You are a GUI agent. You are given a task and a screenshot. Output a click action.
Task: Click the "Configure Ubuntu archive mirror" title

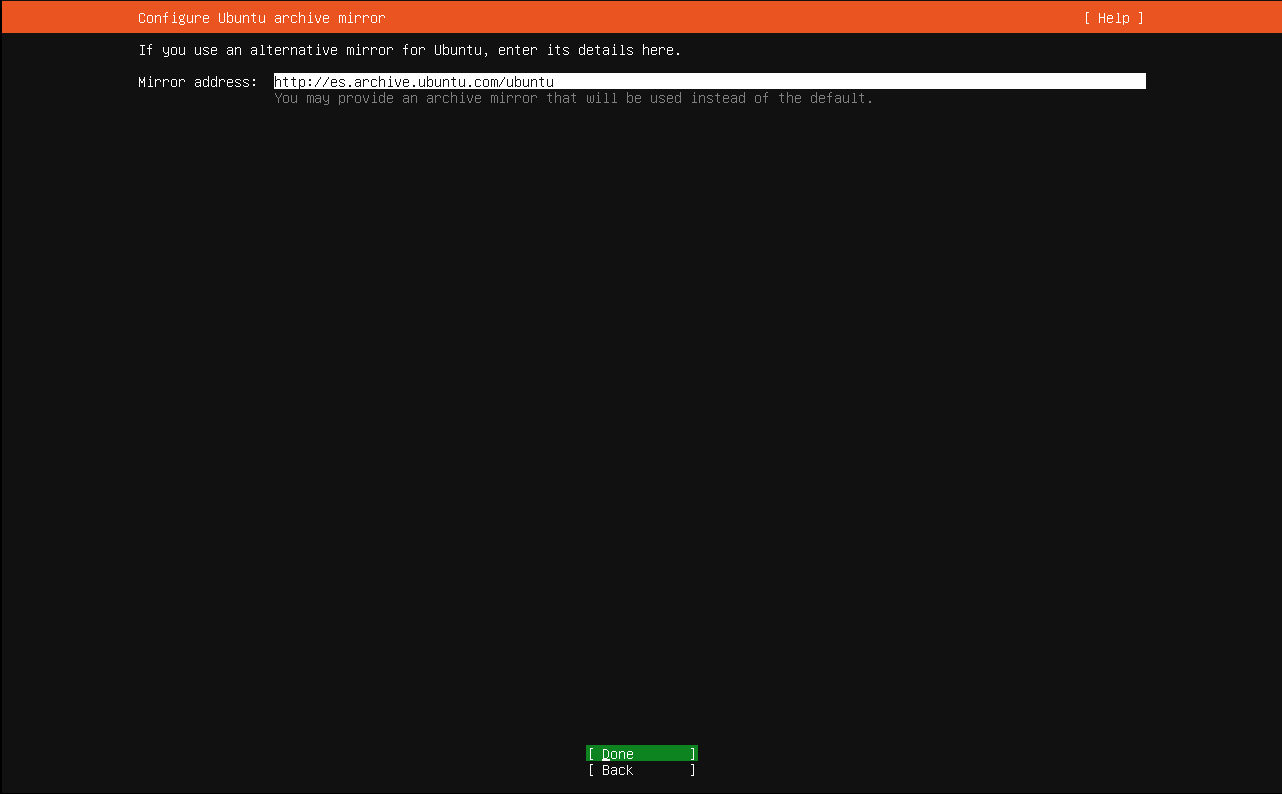point(262,18)
